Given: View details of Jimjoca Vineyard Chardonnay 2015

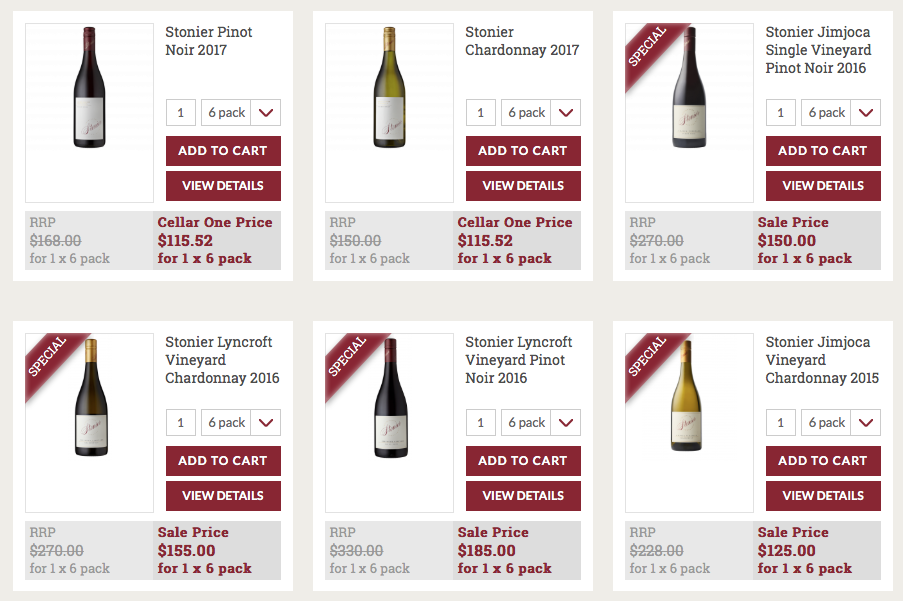Looking at the screenshot, I should coord(823,496).
